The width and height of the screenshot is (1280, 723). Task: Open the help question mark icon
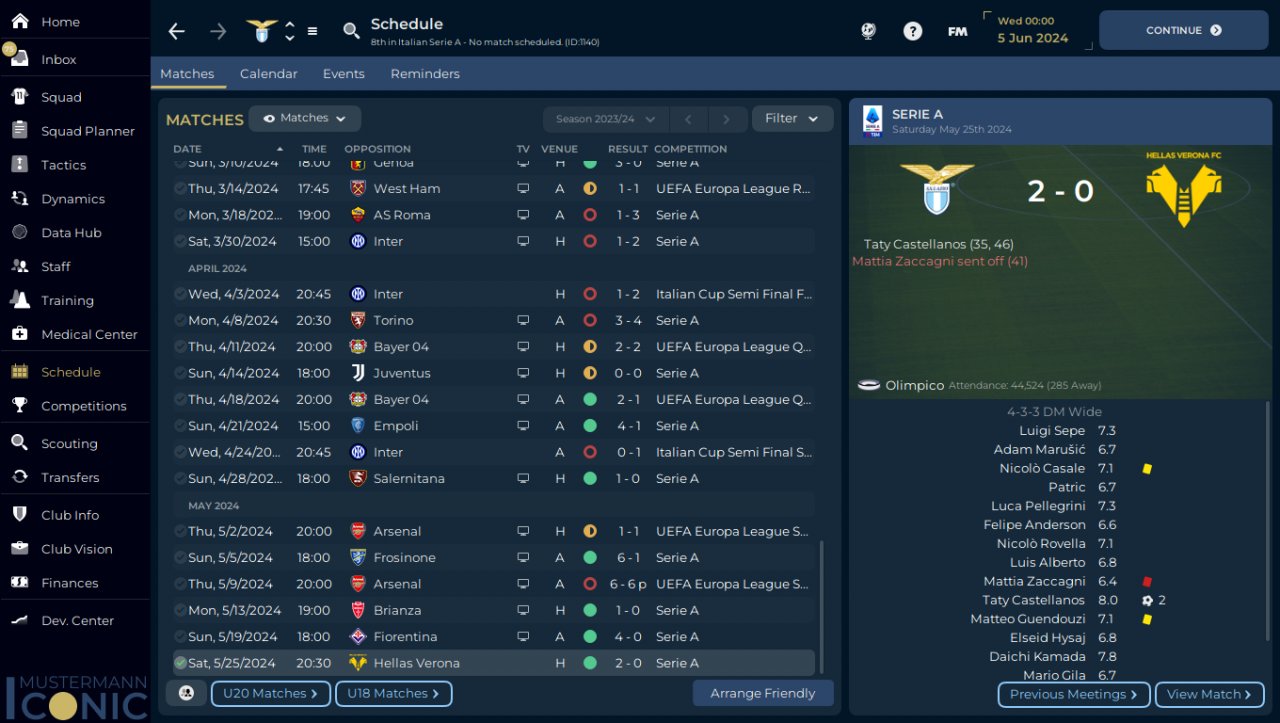pos(912,31)
